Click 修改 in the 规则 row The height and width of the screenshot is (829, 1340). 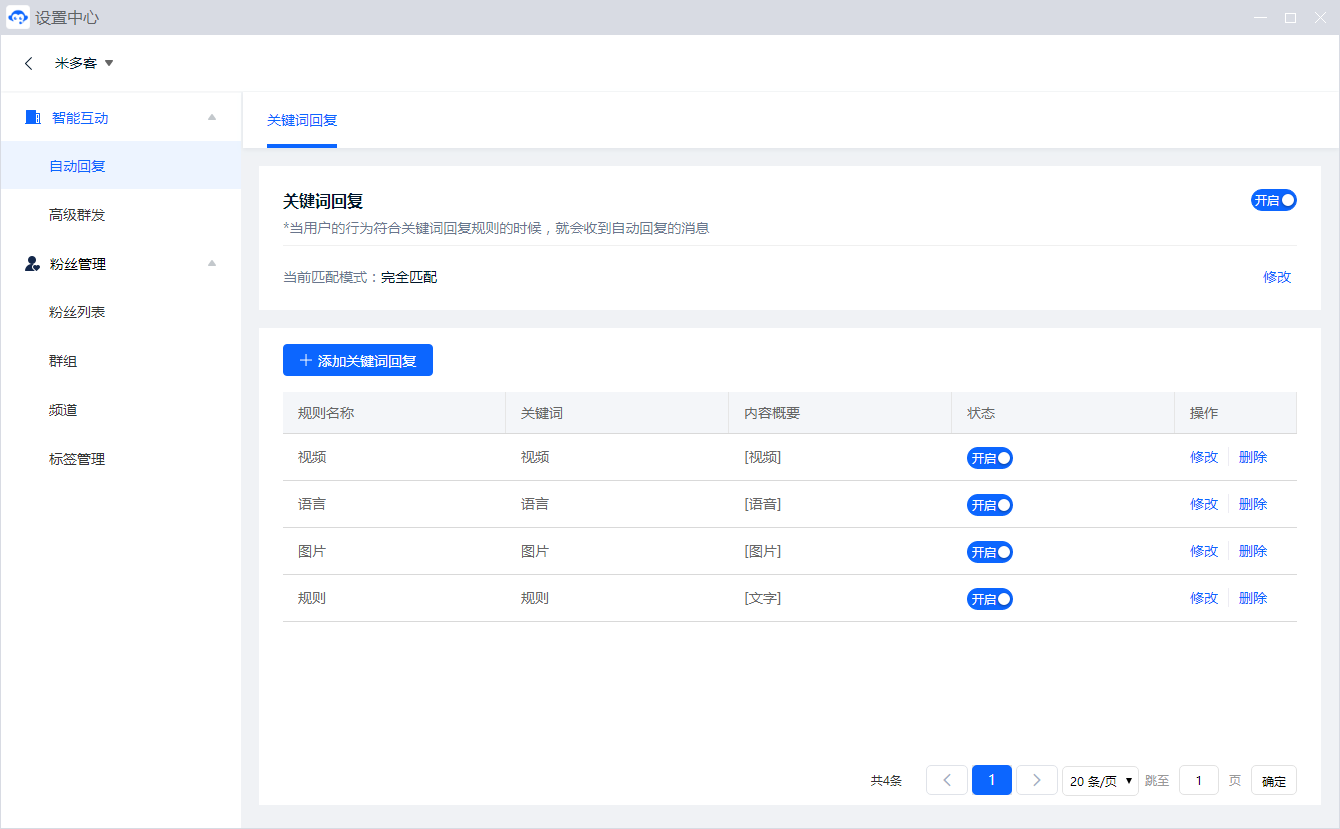[1204, 598]
